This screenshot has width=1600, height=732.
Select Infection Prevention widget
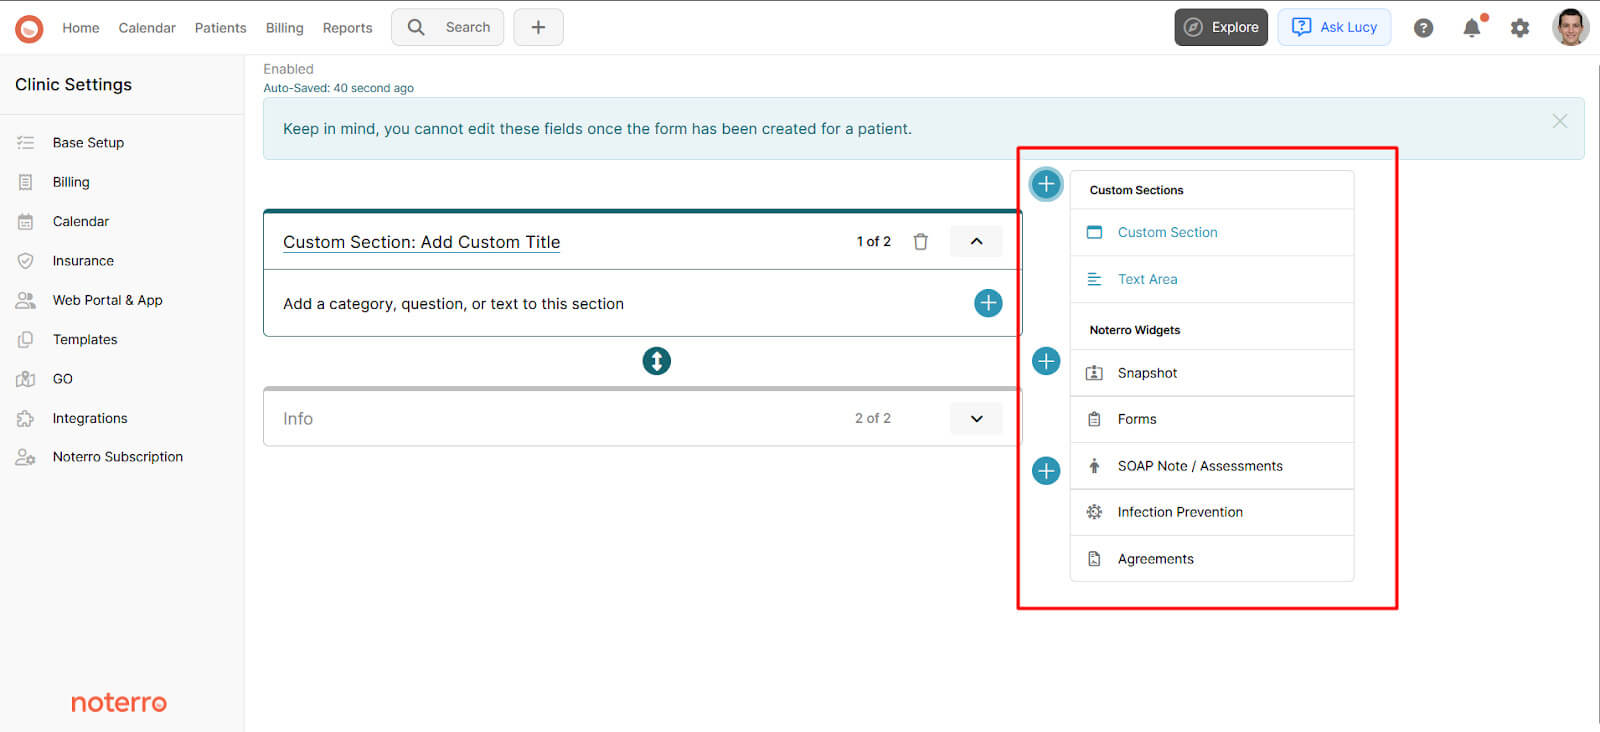coord(1212,512)
